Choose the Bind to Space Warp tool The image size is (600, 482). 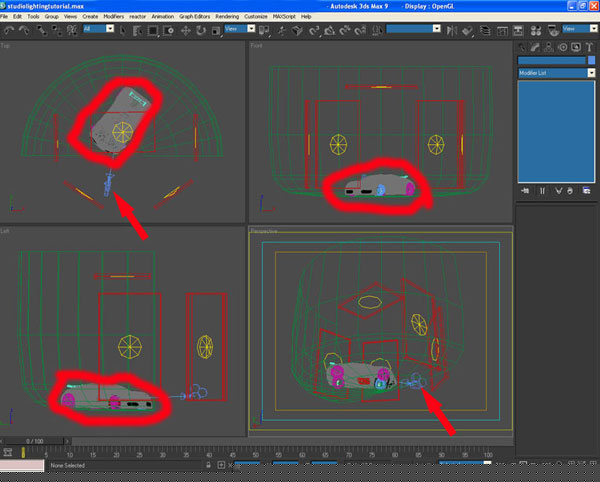72,30
